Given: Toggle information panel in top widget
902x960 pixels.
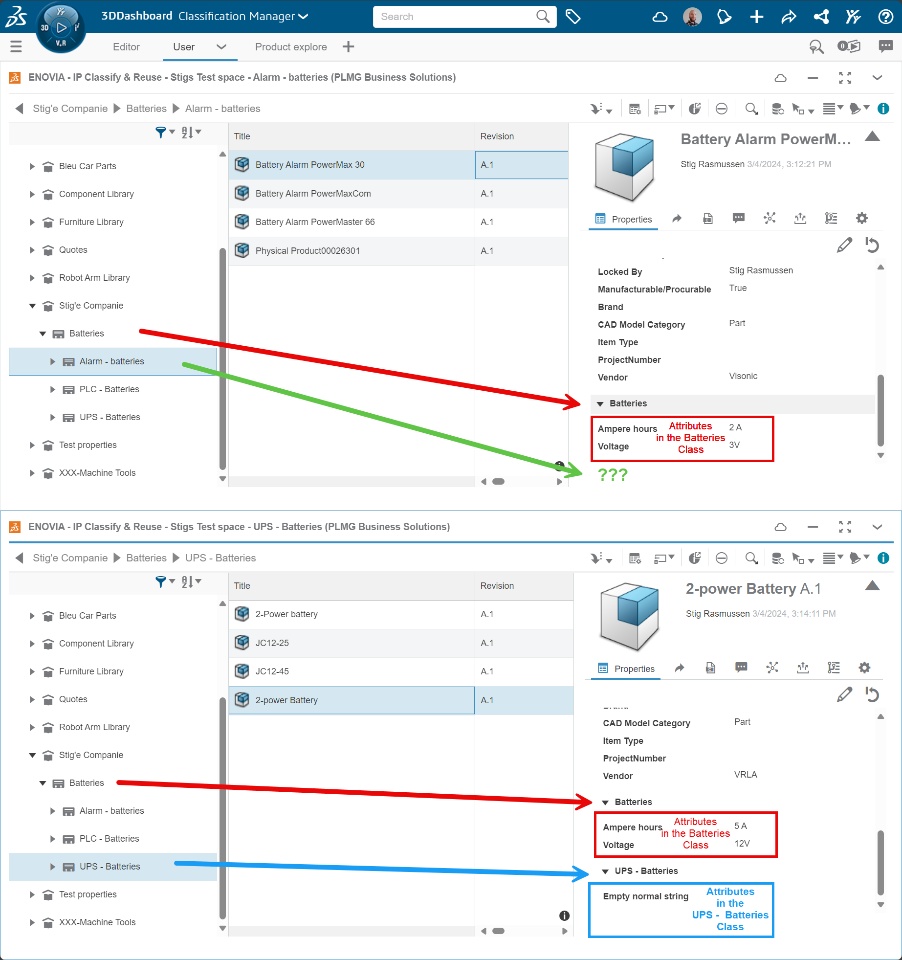Looking at the screenshot, I should (x=883, y=109).
